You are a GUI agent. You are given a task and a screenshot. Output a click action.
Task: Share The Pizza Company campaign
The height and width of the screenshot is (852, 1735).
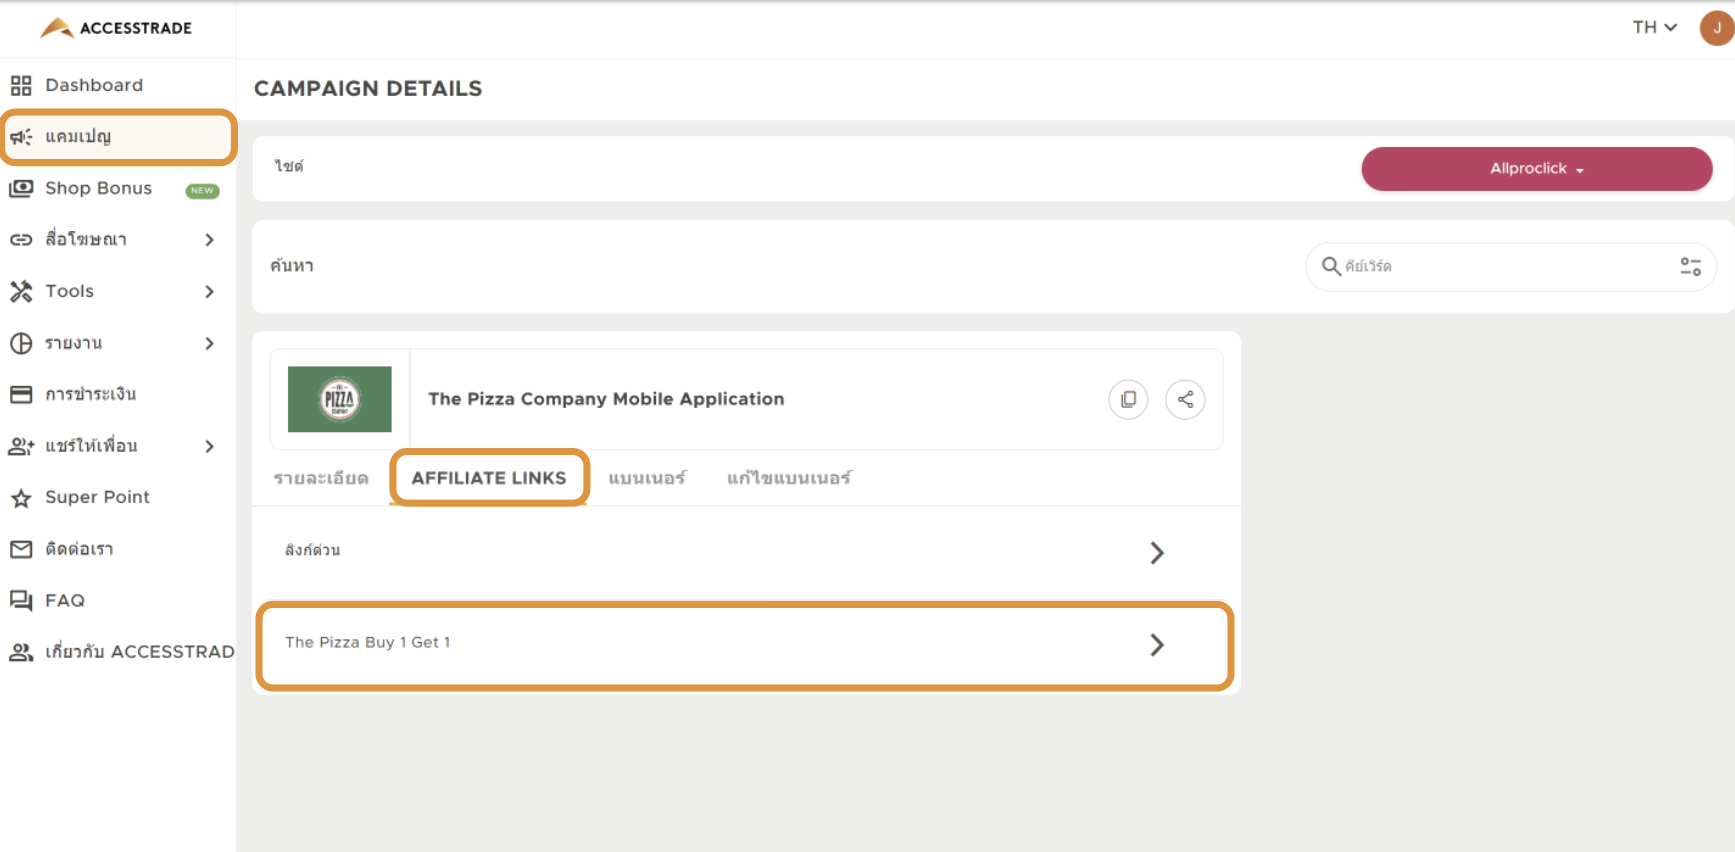1185,399
